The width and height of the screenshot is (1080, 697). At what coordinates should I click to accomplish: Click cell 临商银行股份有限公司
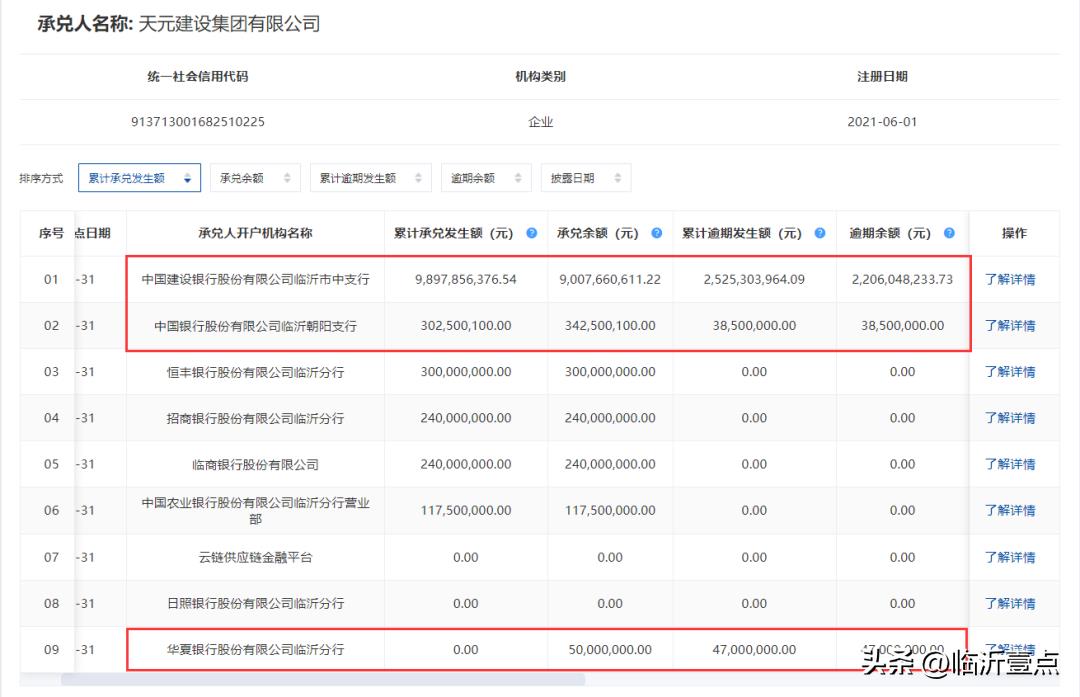pos(256,464)
